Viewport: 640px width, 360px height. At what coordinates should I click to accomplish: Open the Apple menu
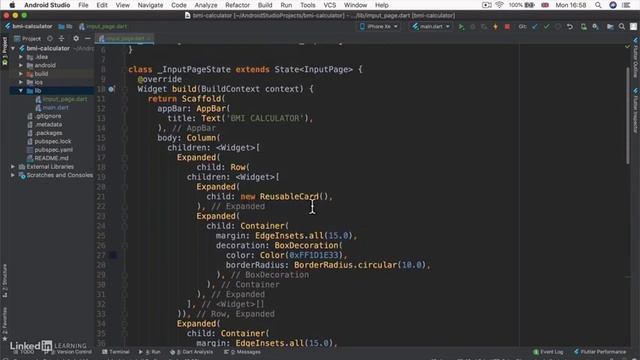[12, 5]
